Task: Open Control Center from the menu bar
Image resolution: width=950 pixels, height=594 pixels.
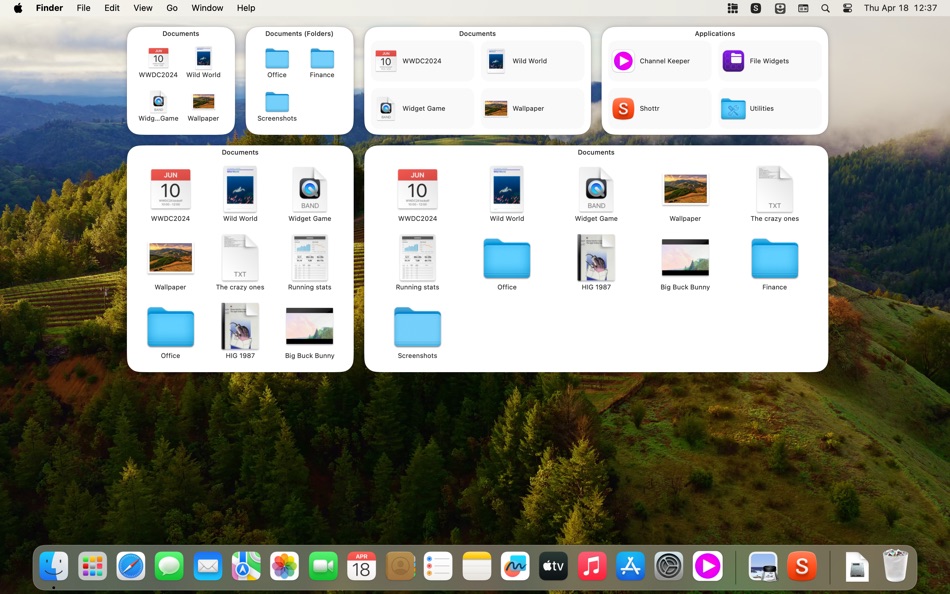Action: pyautogui.click(x=846, y=8)
